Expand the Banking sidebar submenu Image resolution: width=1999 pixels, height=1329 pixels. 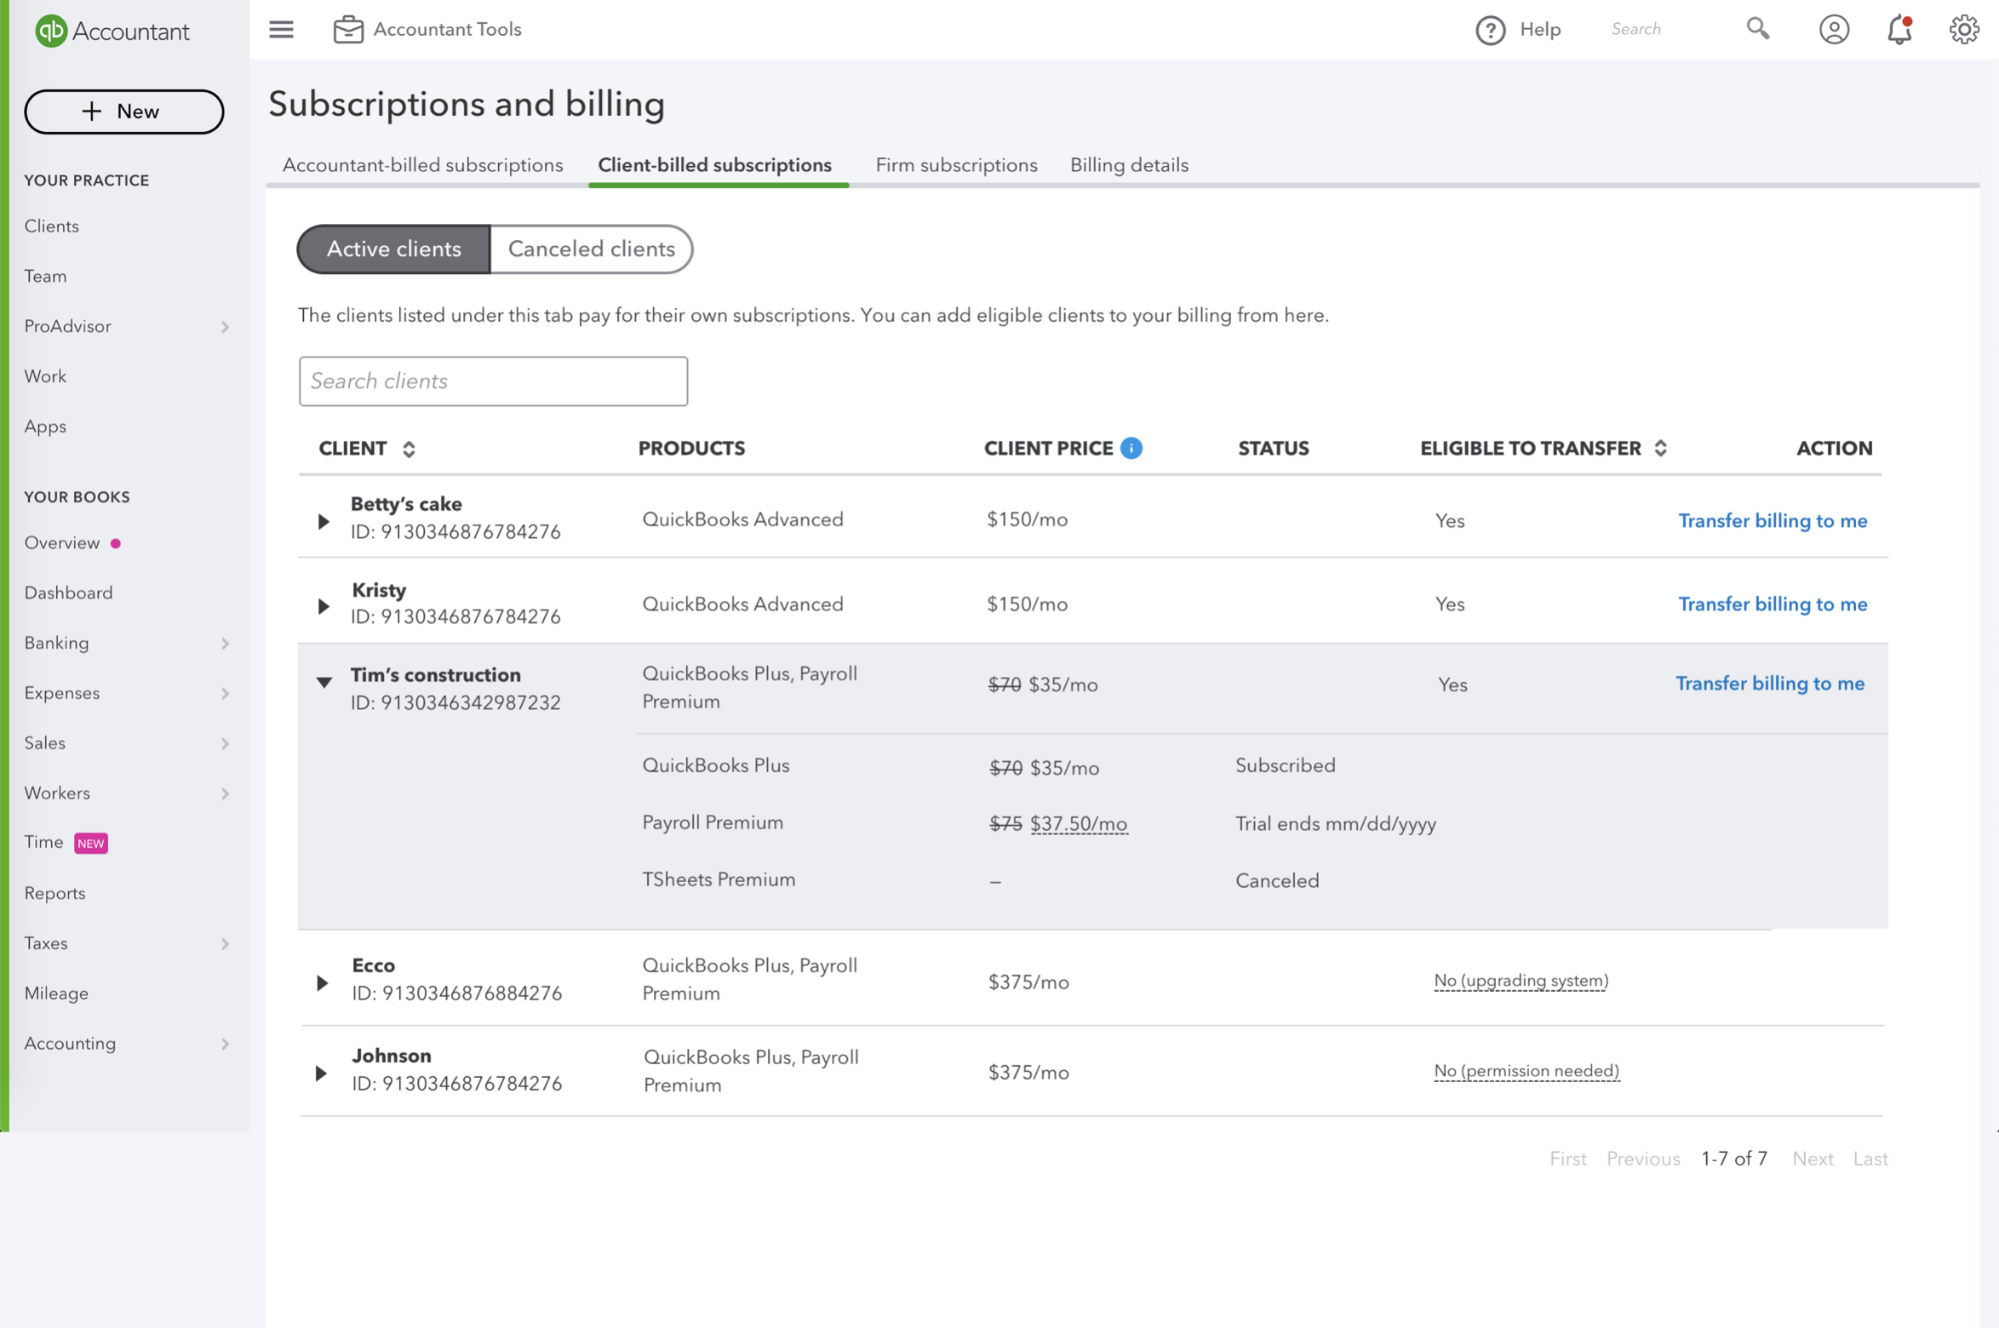click(x=225, y=644)
